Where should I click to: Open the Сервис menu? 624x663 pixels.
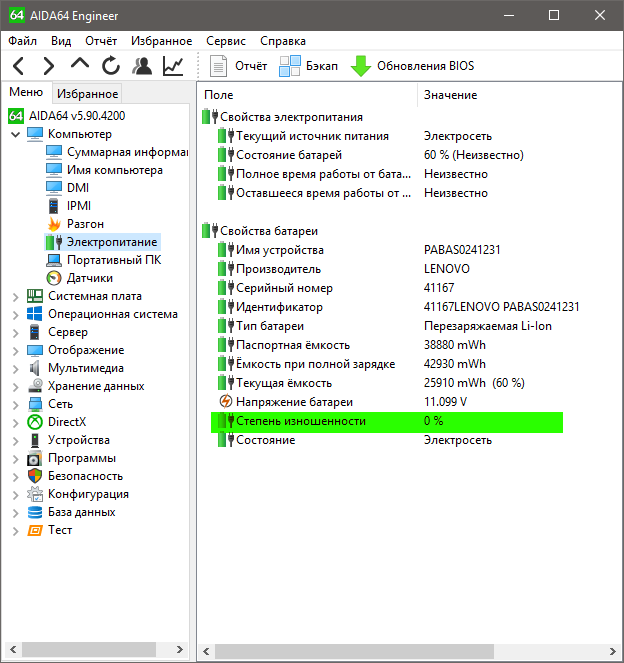coord(226,41)
